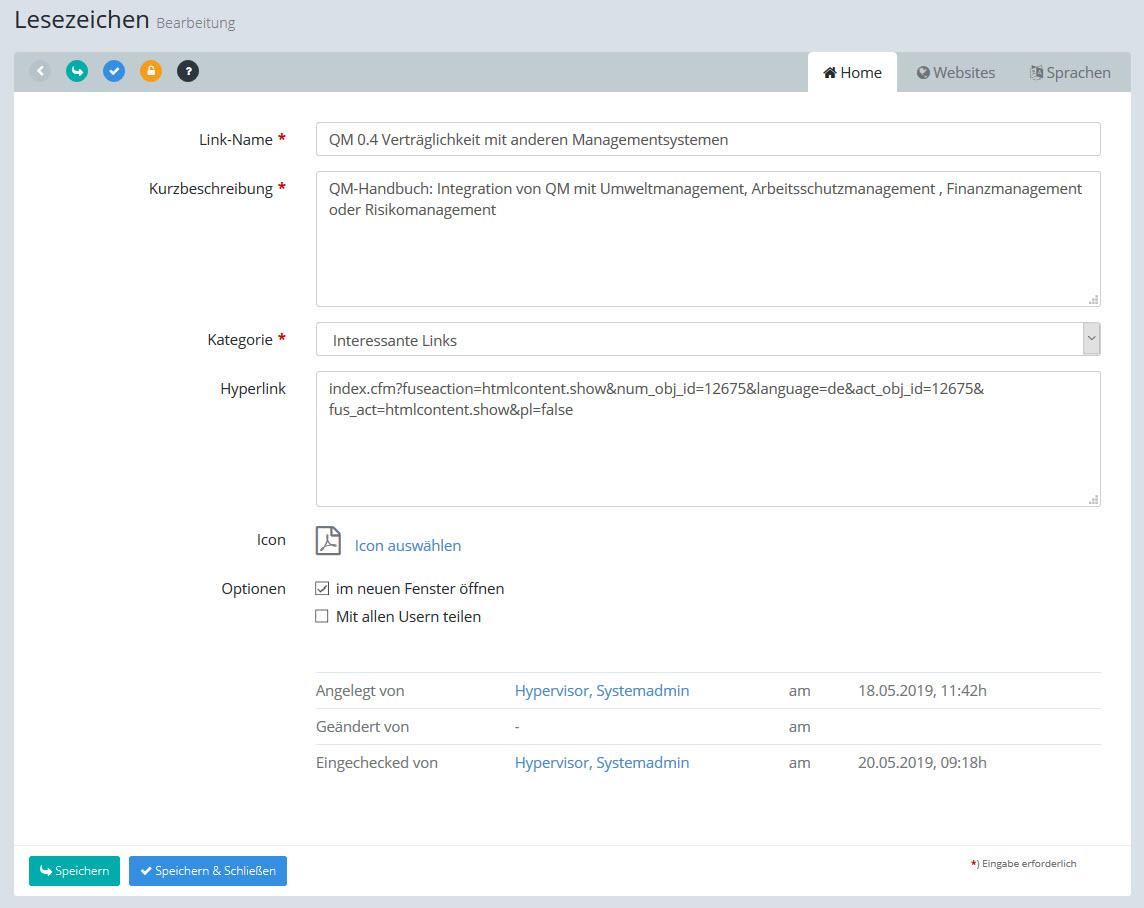Click the orange lock toolbar icon
Screen dimensions: 1144x908
coord(151,71)
